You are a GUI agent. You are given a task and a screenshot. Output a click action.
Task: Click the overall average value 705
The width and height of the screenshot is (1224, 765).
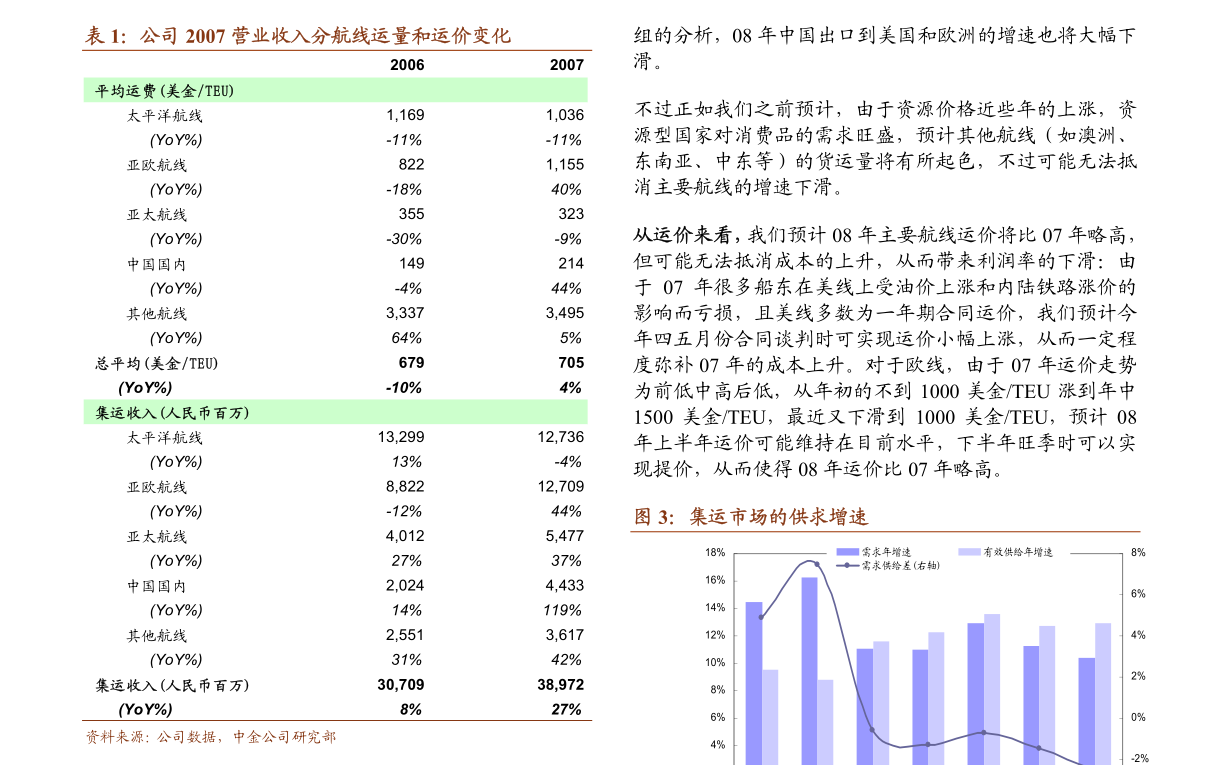coord(571,363)
